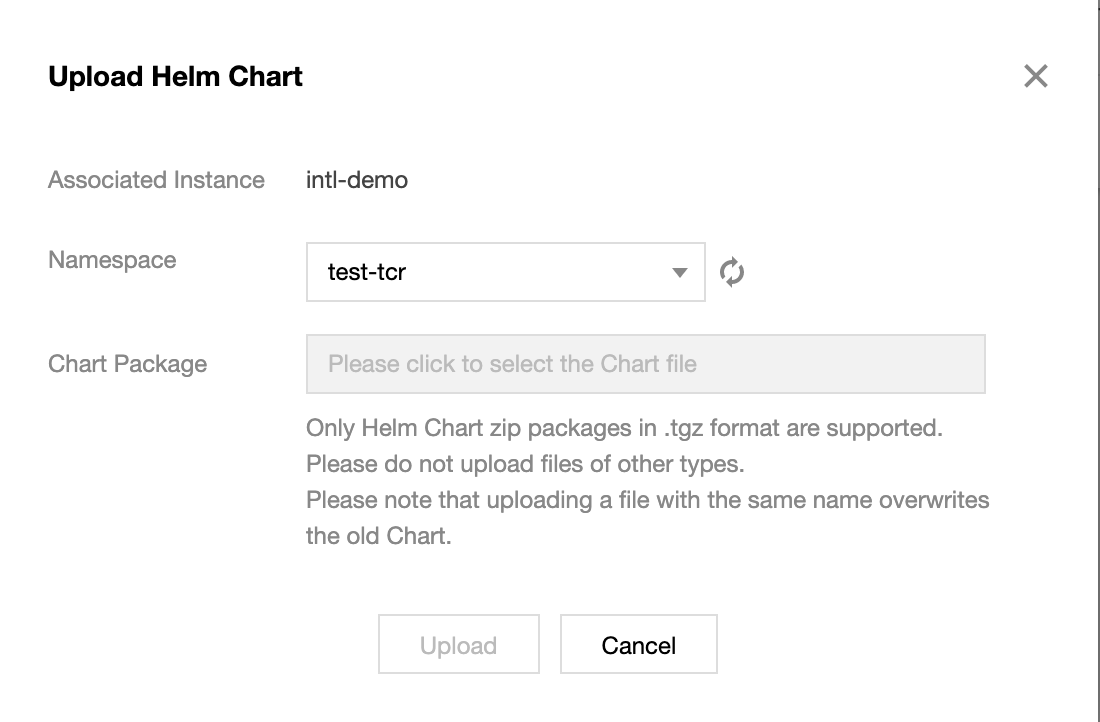
Task: Open the Namespace dropdown showing test-tcr
Action: coord(505,272)
